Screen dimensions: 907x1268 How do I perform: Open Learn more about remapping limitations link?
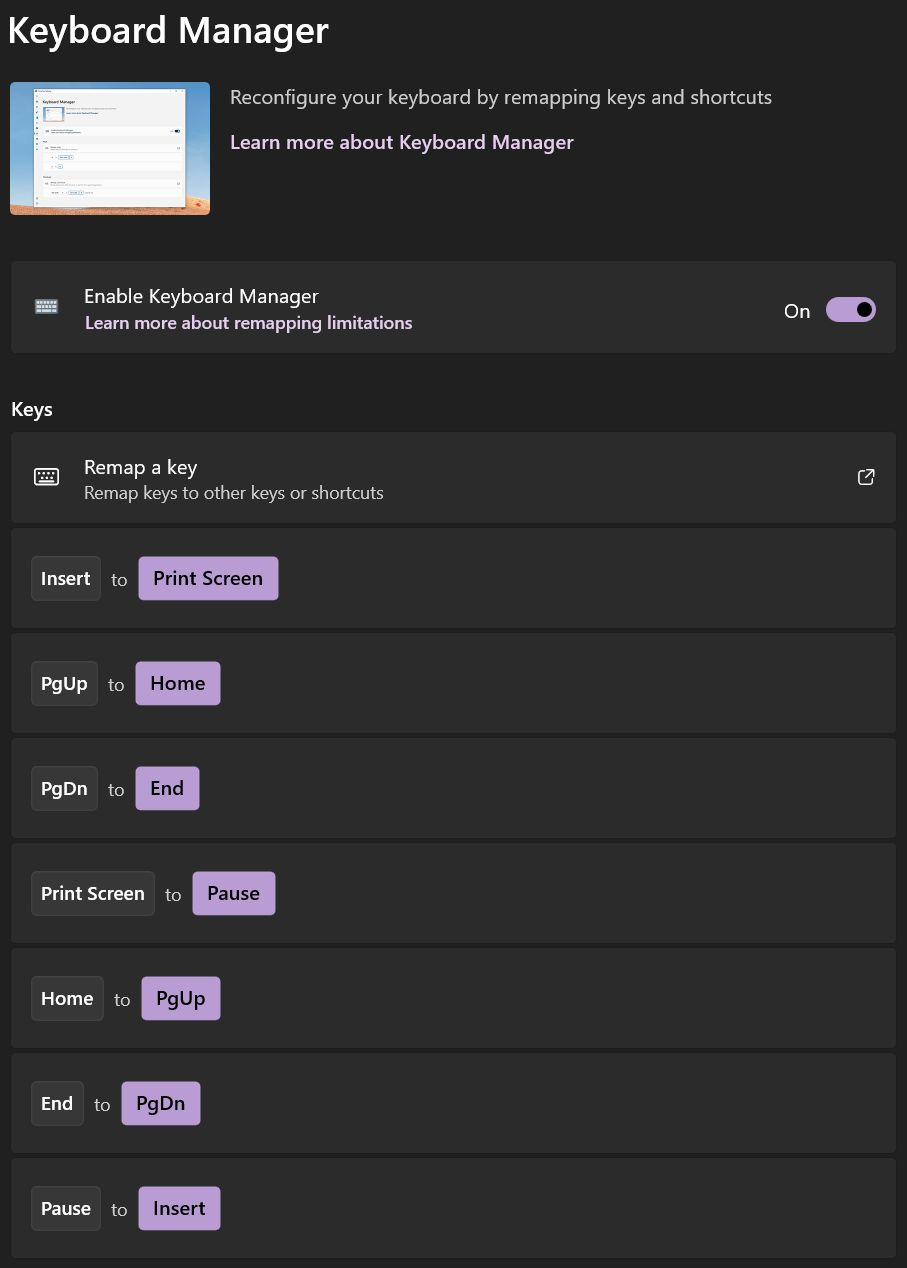click(x=248, y=323)
